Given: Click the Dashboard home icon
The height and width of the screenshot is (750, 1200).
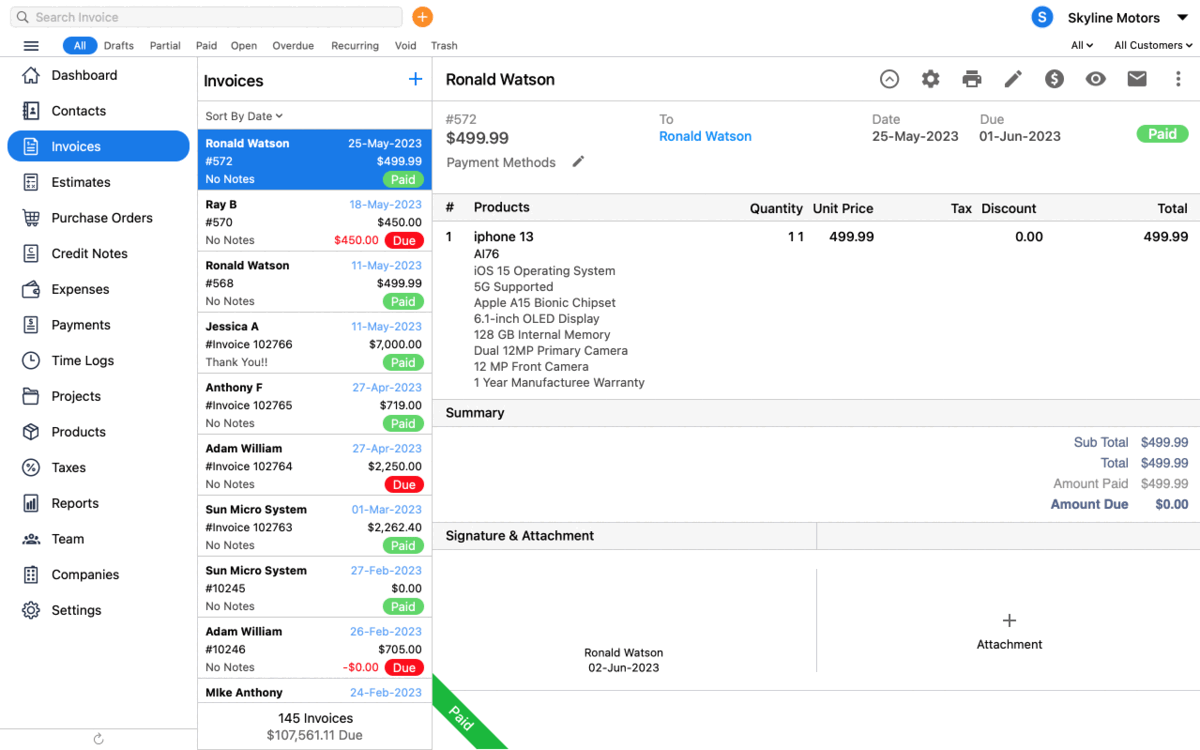Looking at the screenshot, I should tap(31, 75).
